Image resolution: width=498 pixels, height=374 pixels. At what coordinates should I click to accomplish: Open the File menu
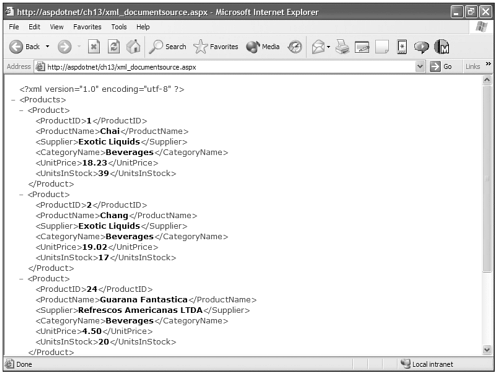pos(14,27)
